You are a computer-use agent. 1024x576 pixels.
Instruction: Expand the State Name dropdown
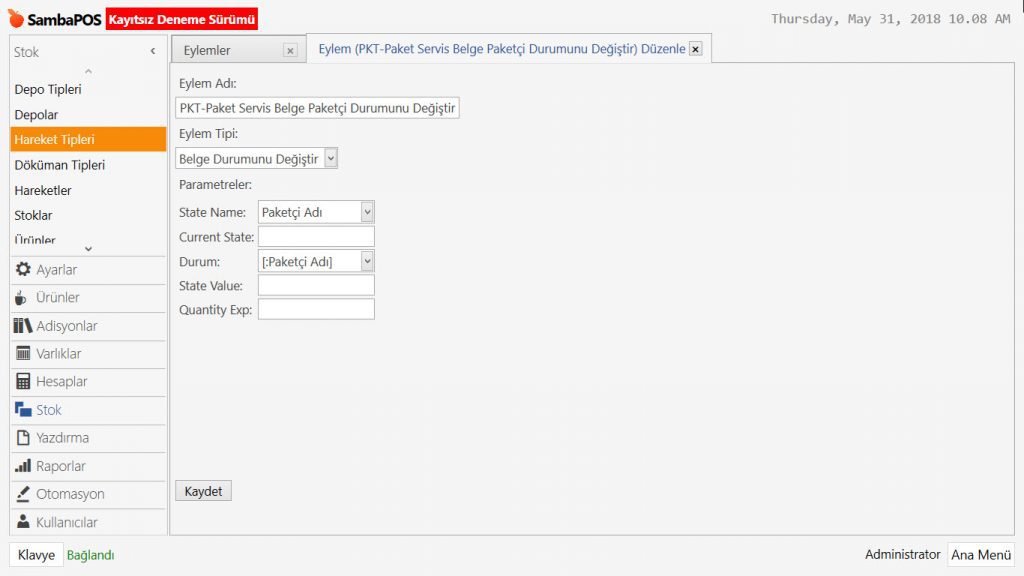tap(367, 212)
